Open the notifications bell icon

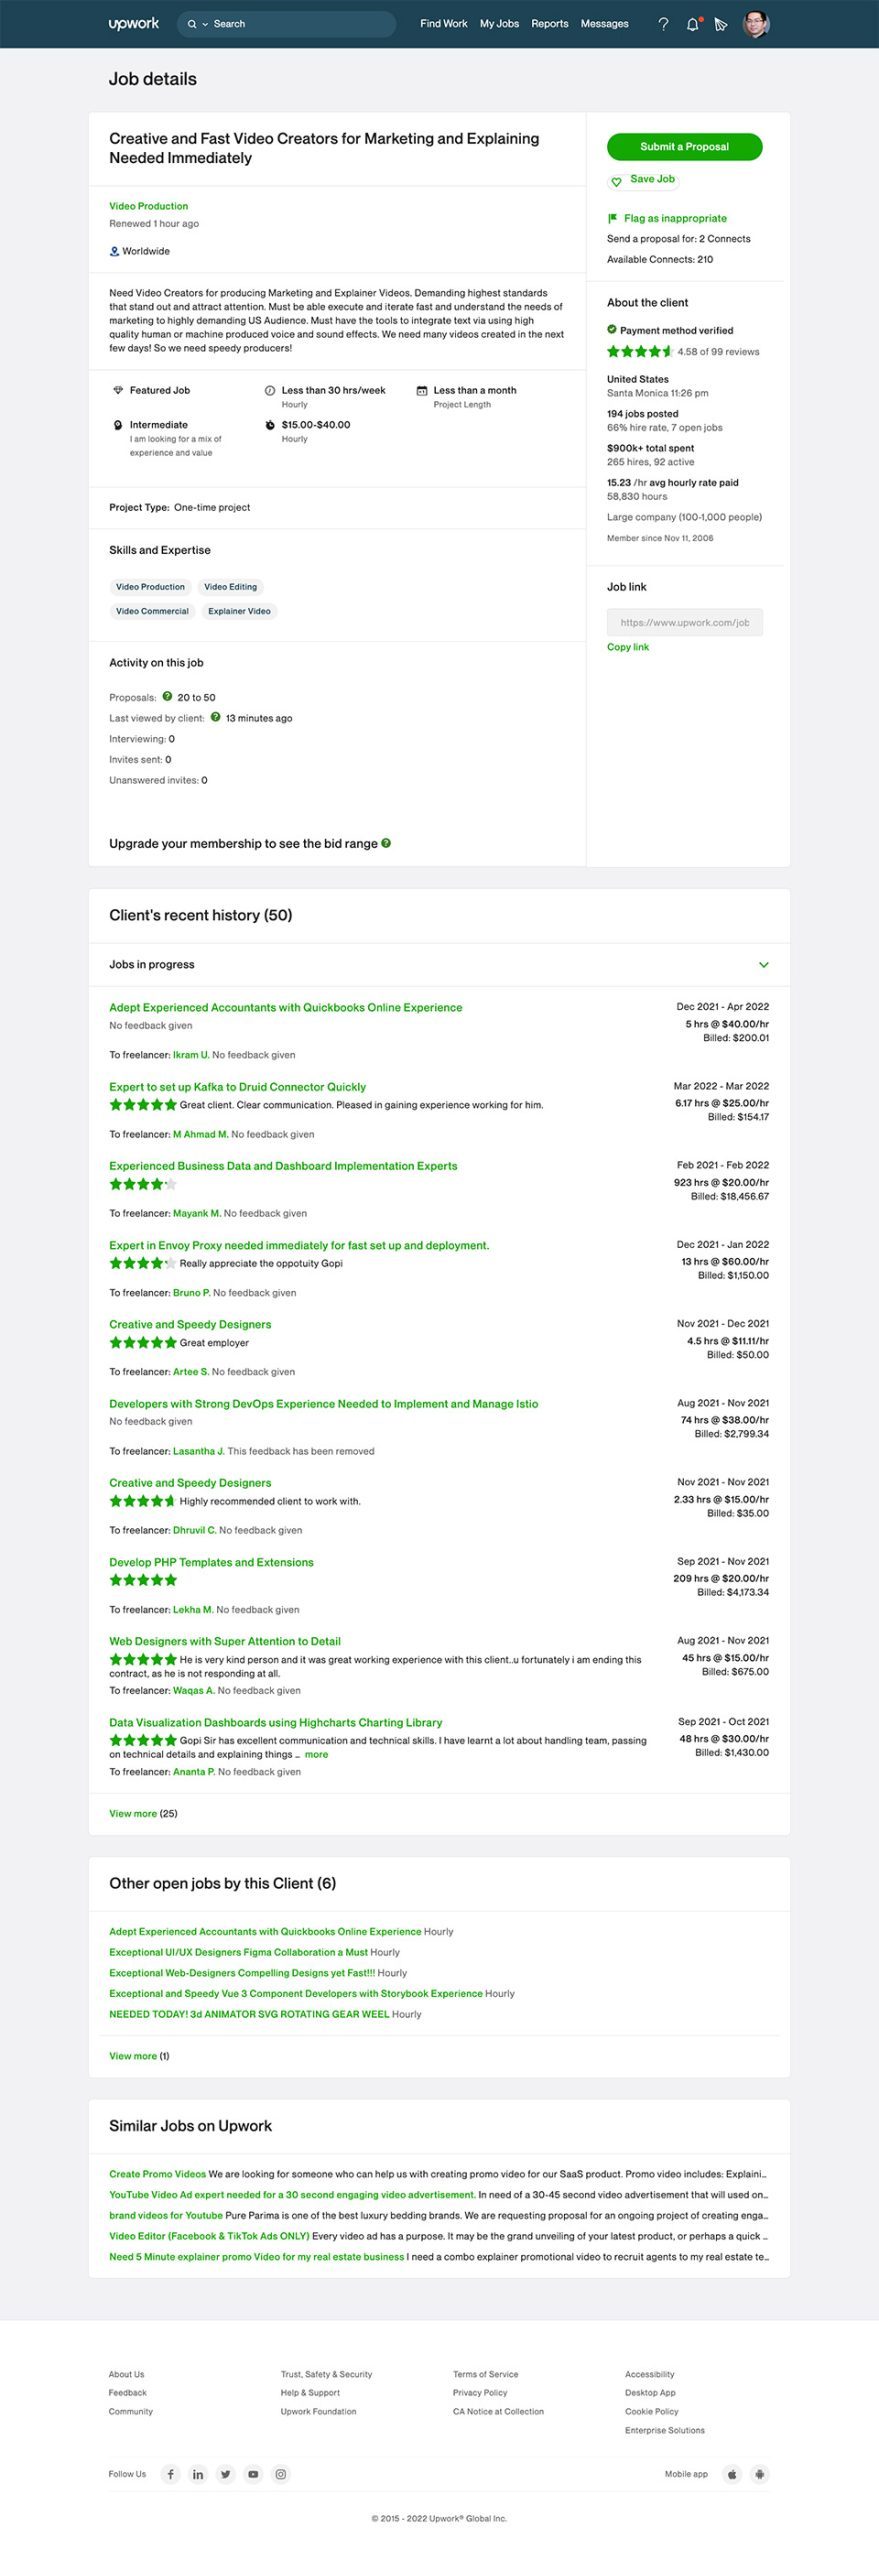click(x=692, y=24)
